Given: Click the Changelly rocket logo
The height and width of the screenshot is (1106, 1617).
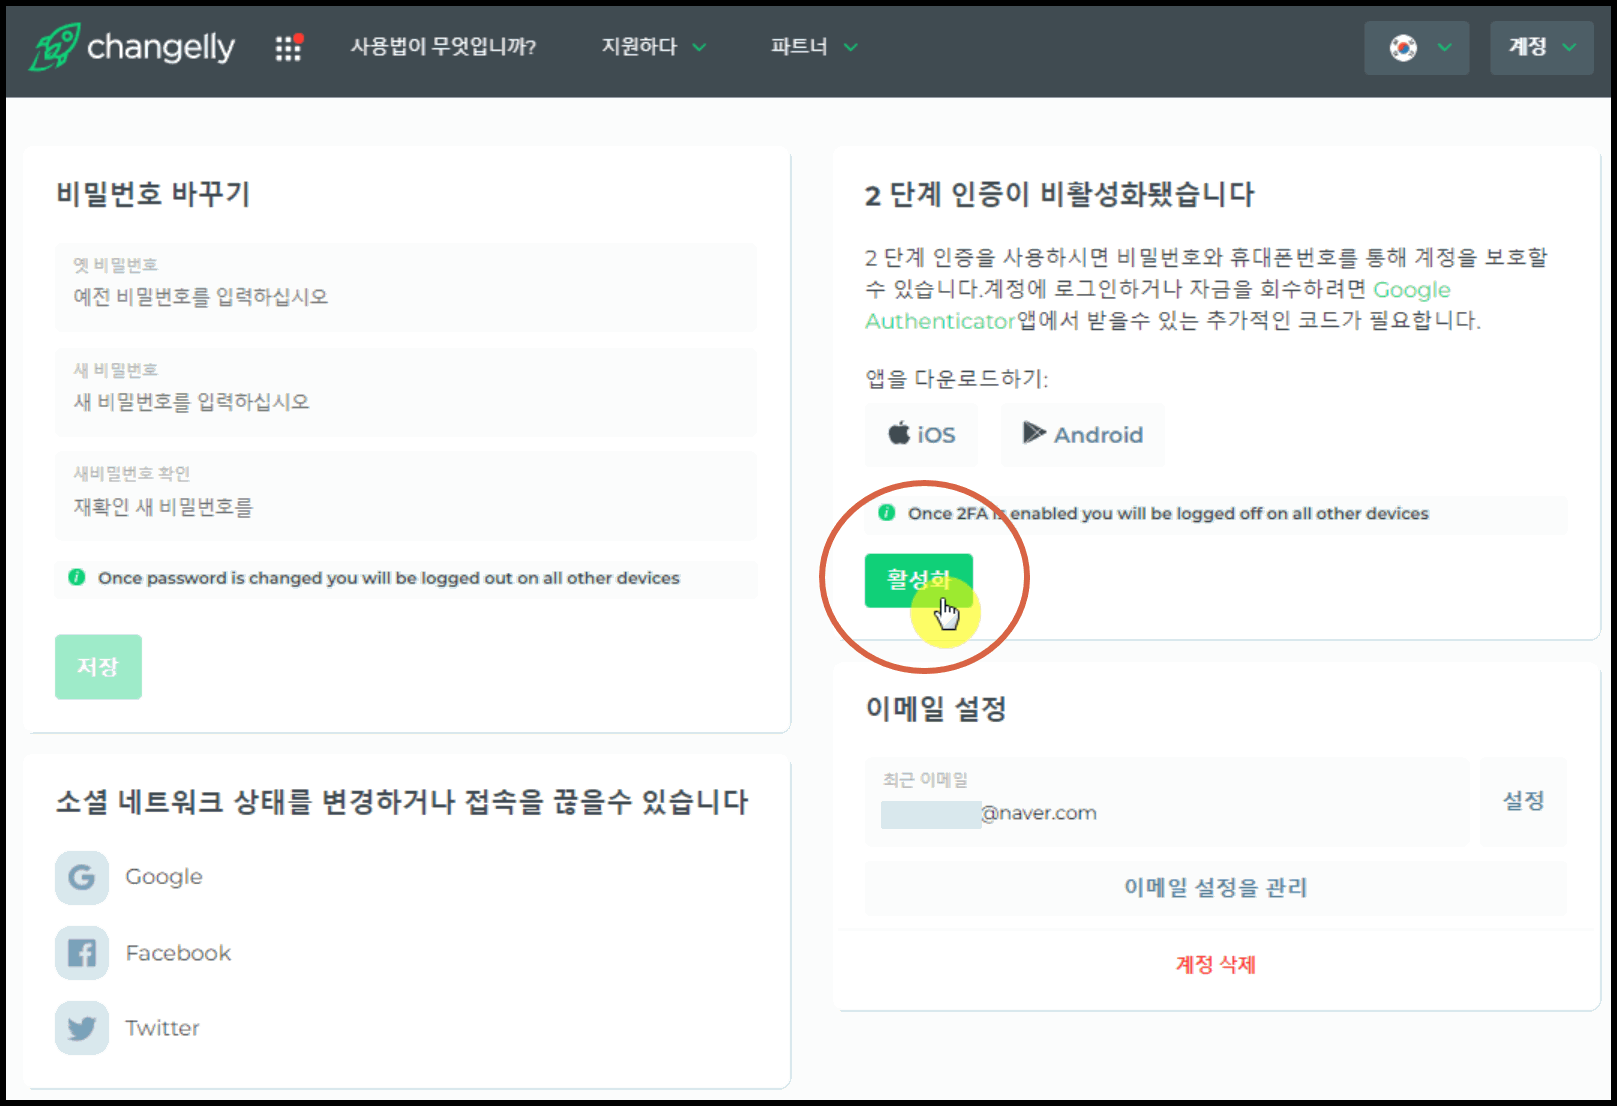Looking at the screenshot, I should 55,47.
